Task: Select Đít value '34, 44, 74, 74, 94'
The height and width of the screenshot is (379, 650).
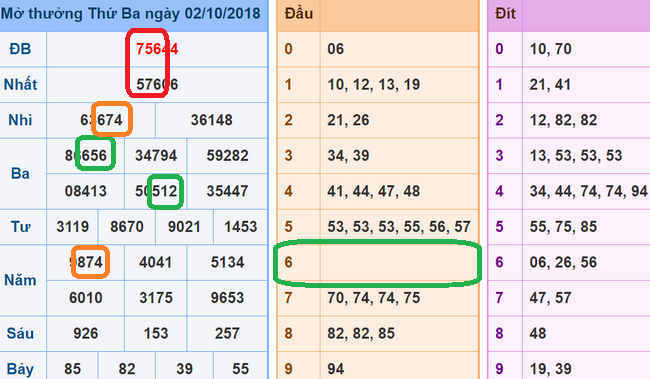Action: (589, 192)
